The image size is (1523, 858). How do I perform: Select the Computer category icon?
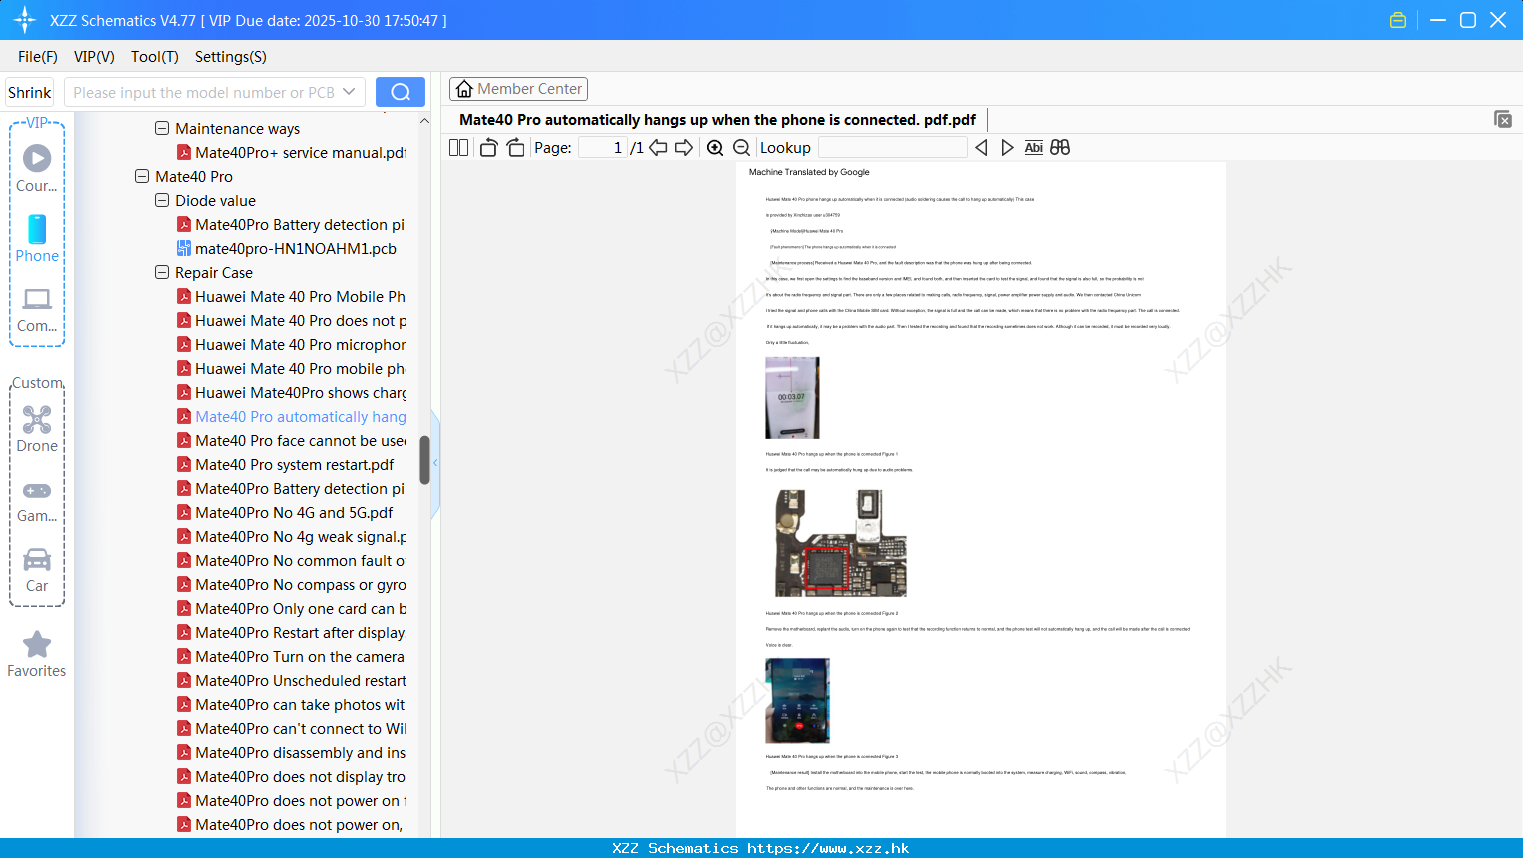pyautogui.click(x=37, y=309)
